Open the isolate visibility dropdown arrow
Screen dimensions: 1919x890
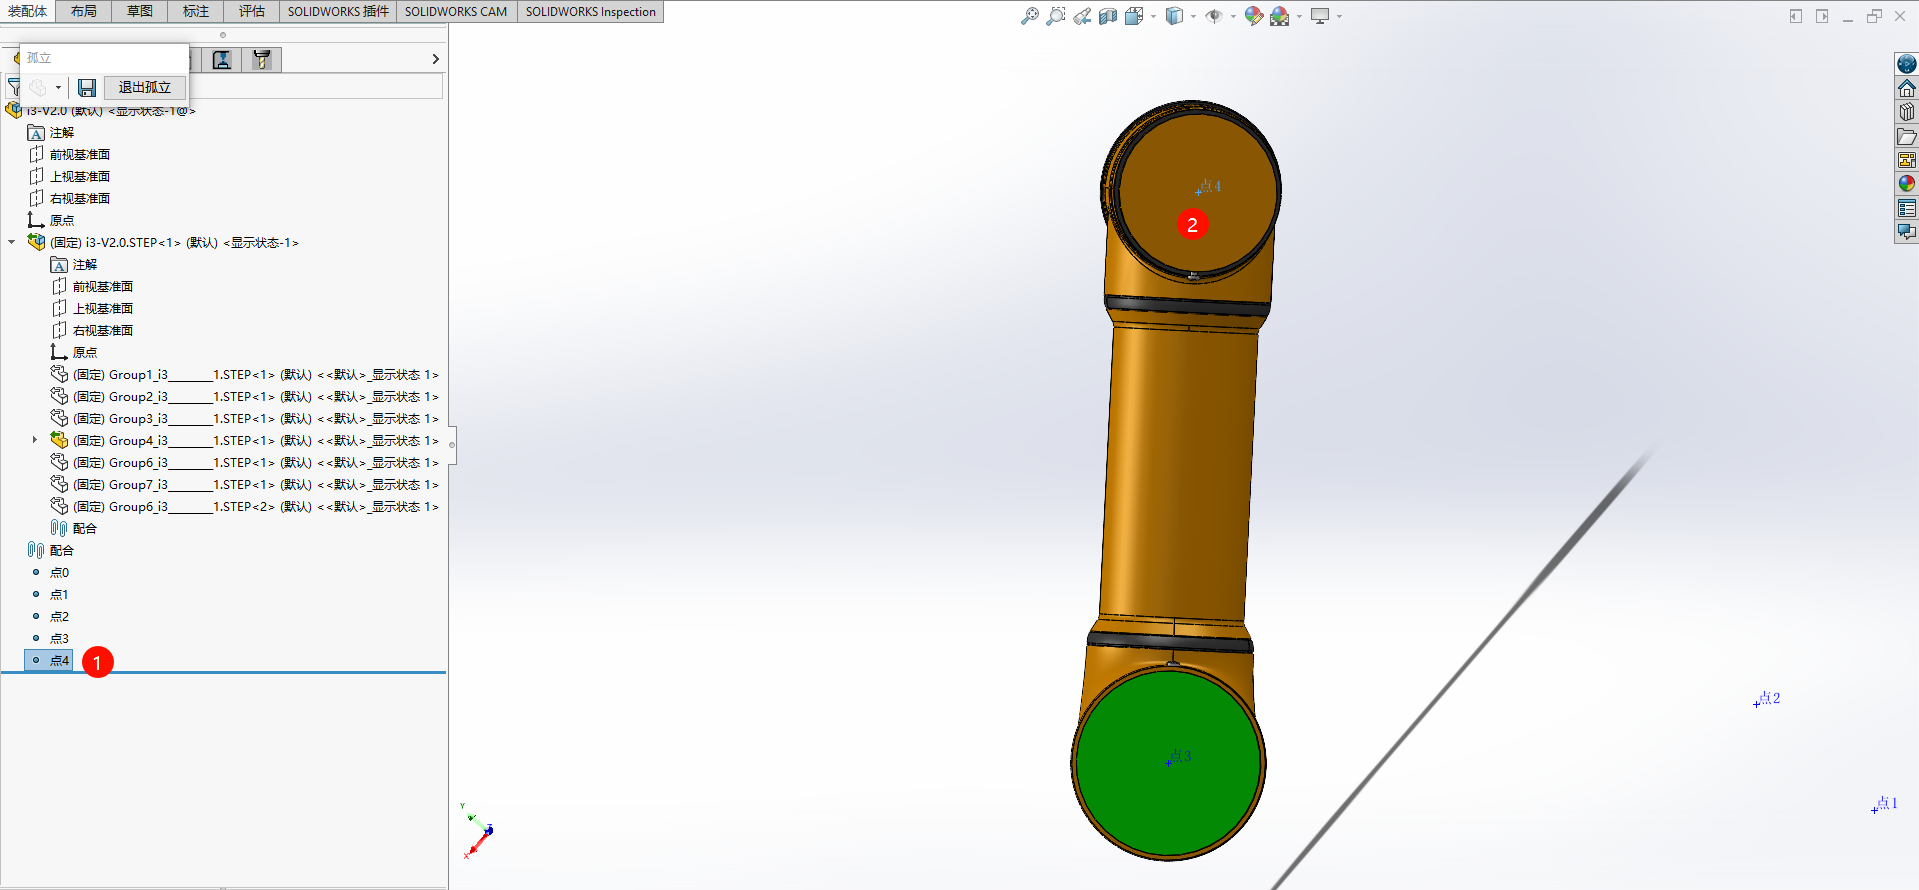tap(58, 88)
